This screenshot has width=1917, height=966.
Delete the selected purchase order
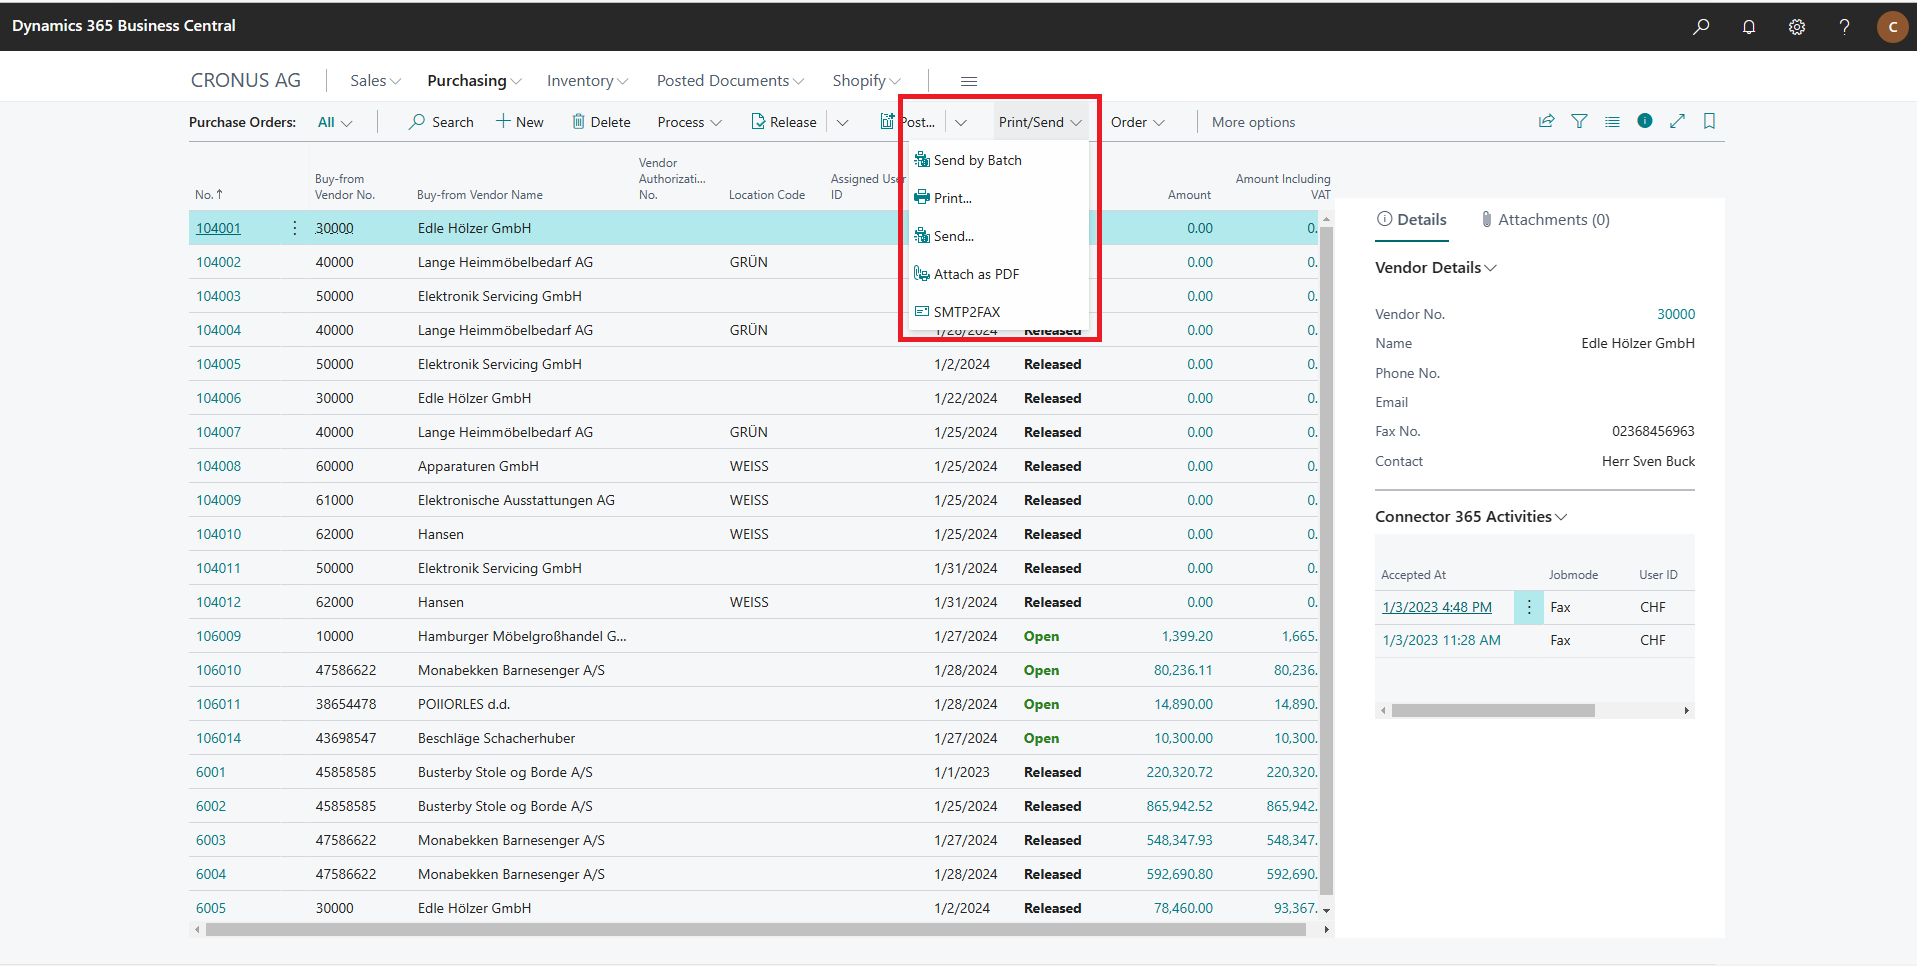click(x=601, y=122)
